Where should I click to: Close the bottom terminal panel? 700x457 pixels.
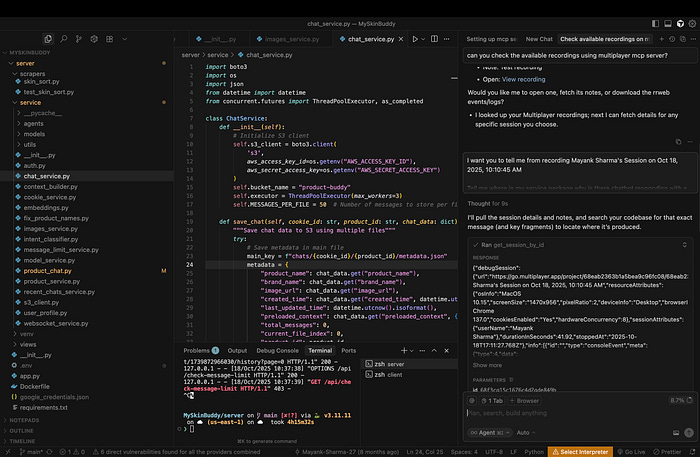click(x=446, y=351)
